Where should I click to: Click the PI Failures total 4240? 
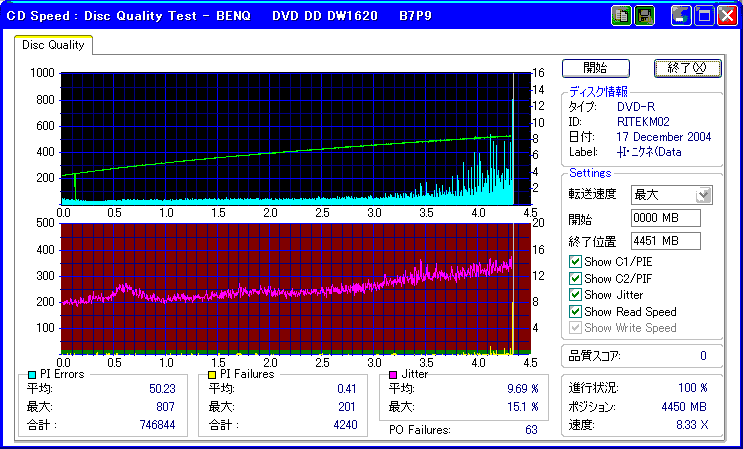[345, 424]
